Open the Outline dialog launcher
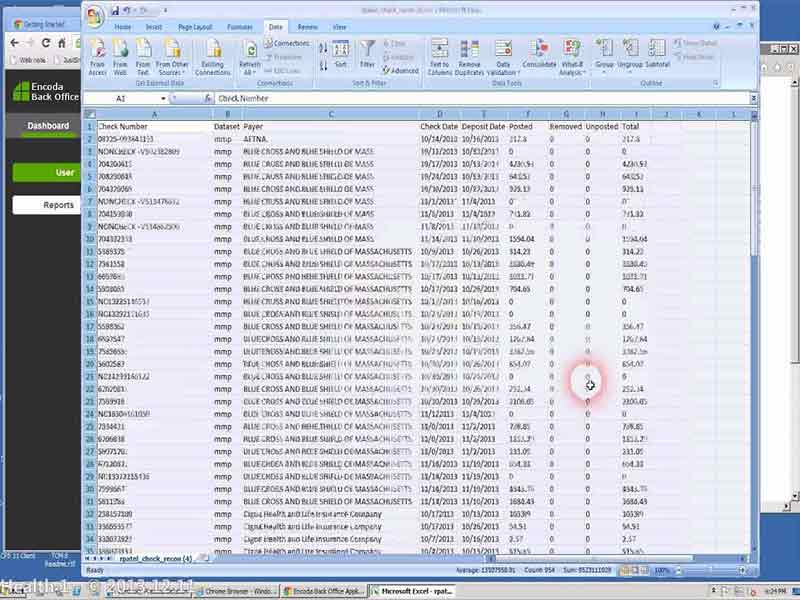The image size is (800, 600). point(716,83)
